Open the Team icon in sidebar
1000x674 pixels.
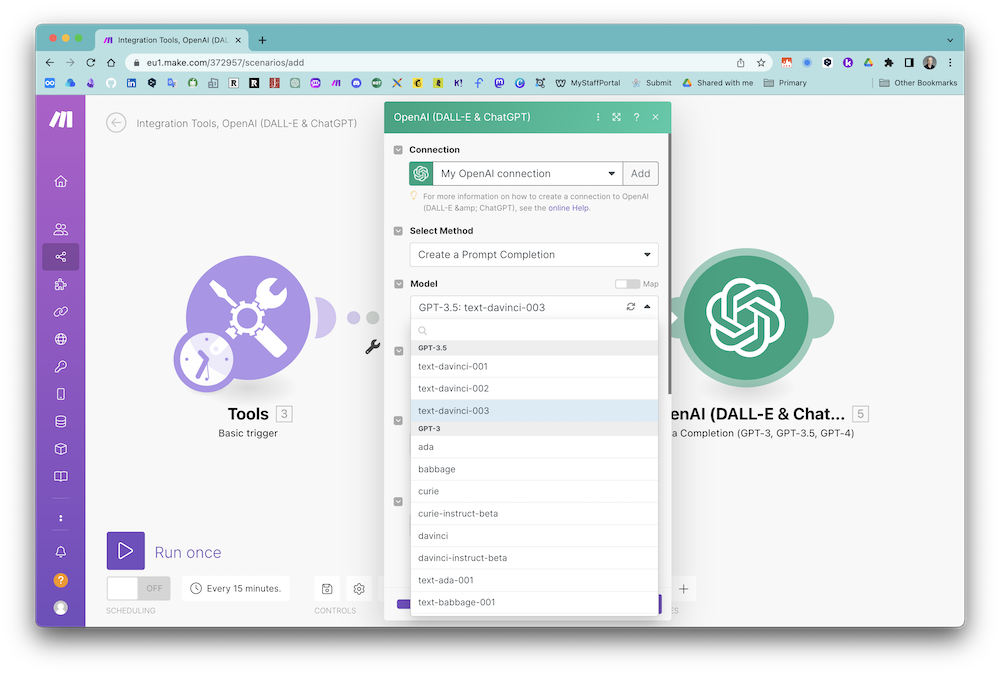coord(61,229)
